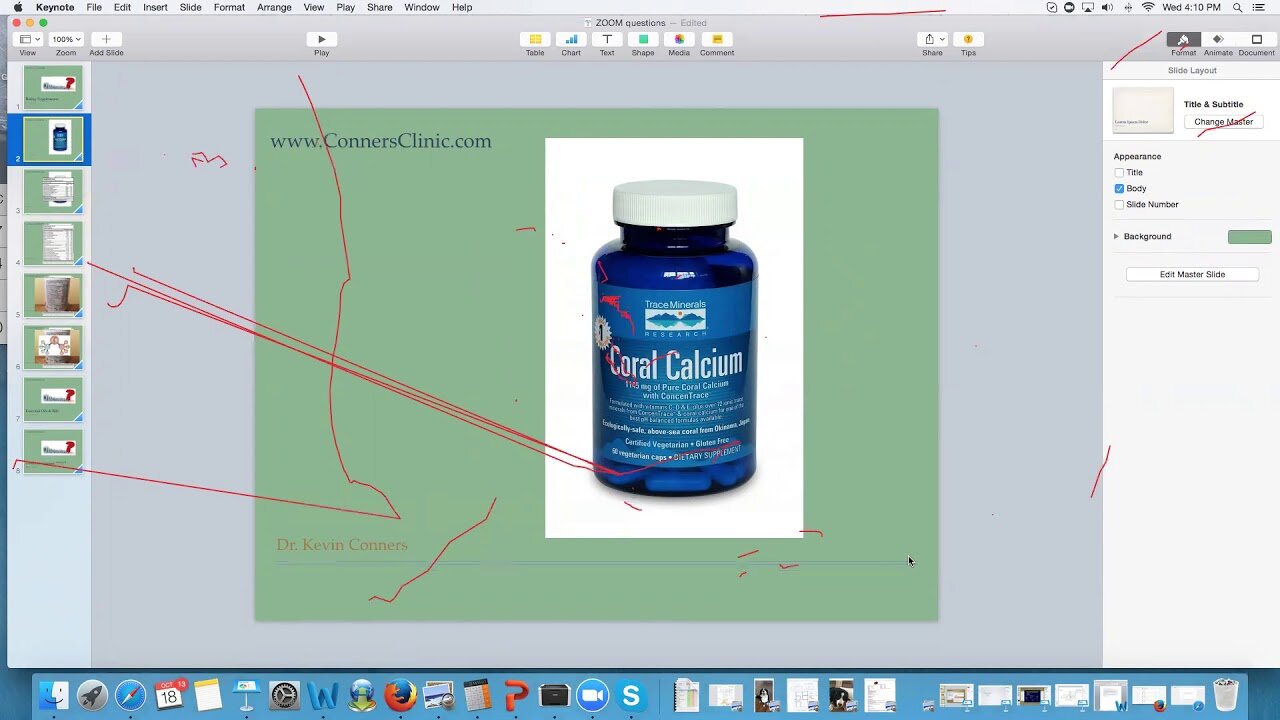Expand the Background disclosure triangle
The width and height of the screenshot is (1280, 720).
(x=1116, y=236)
